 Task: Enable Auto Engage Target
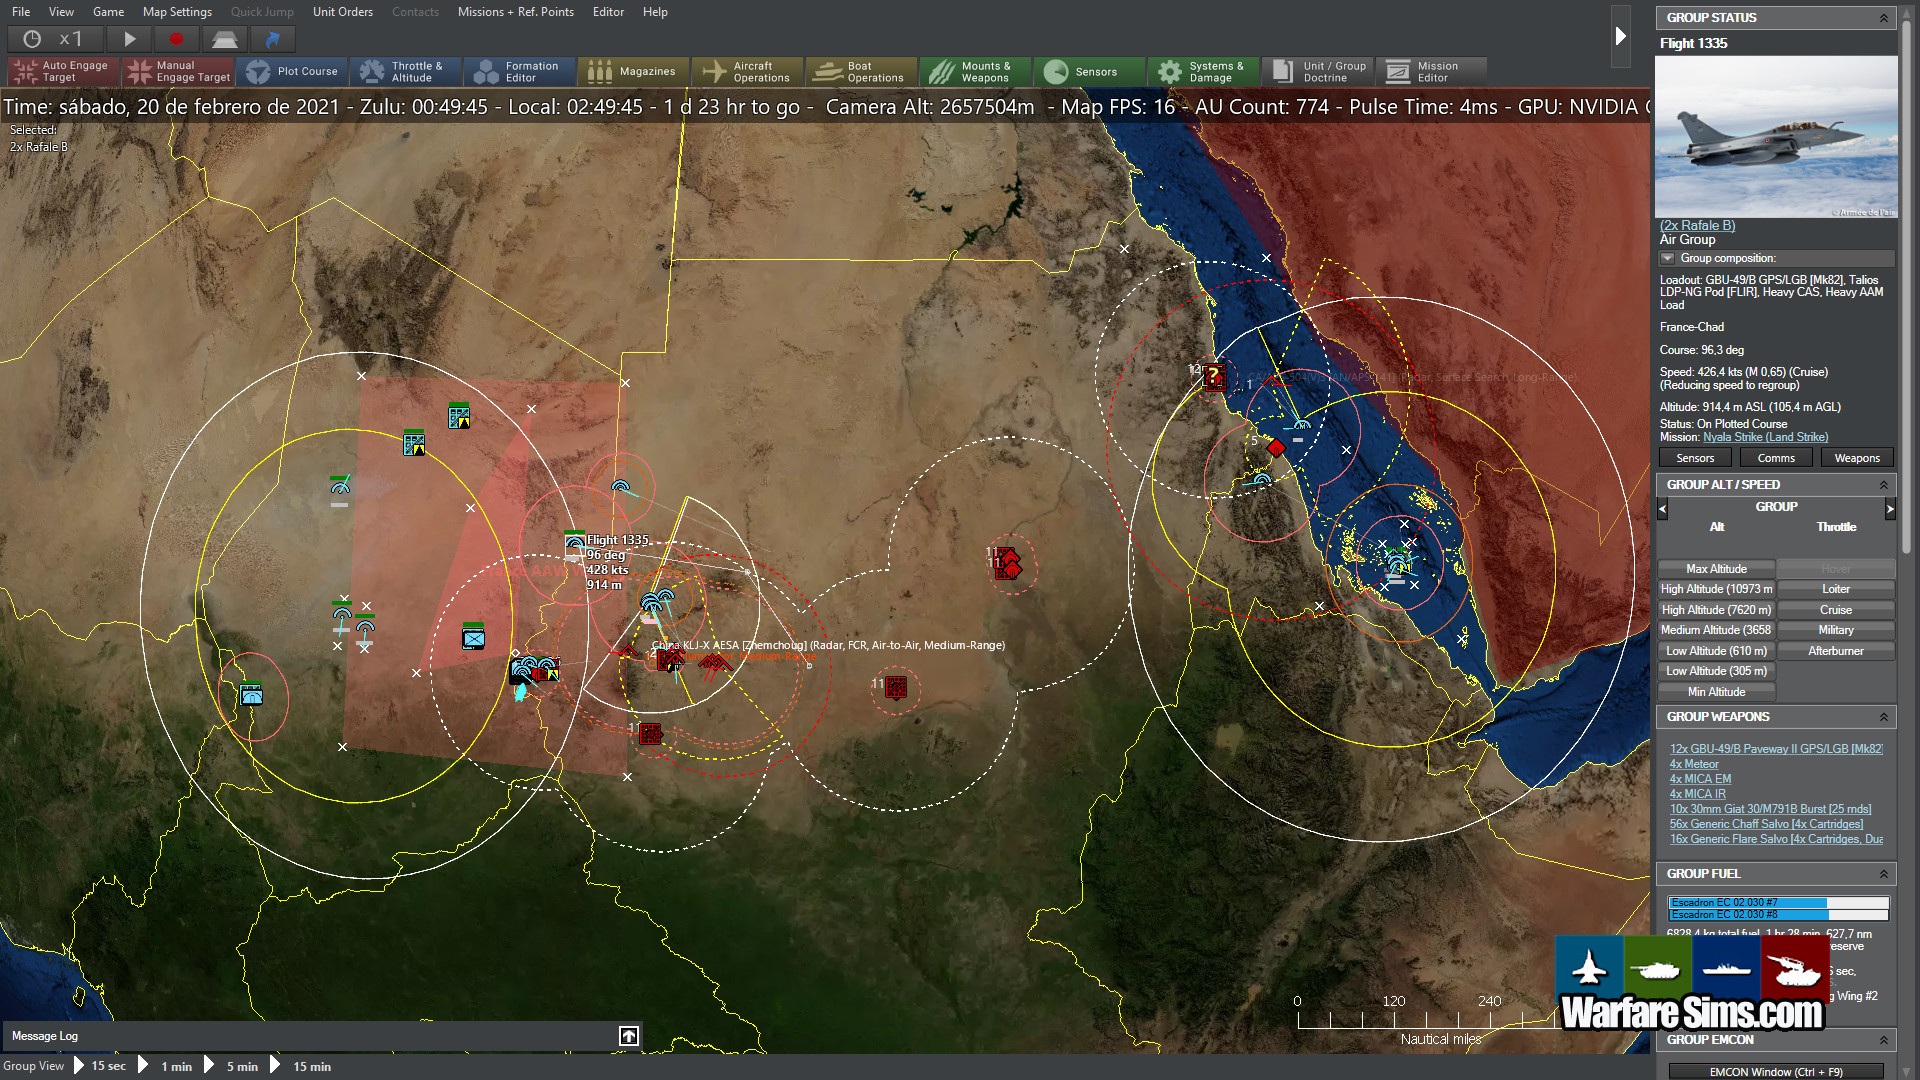[x=61, y=71]
